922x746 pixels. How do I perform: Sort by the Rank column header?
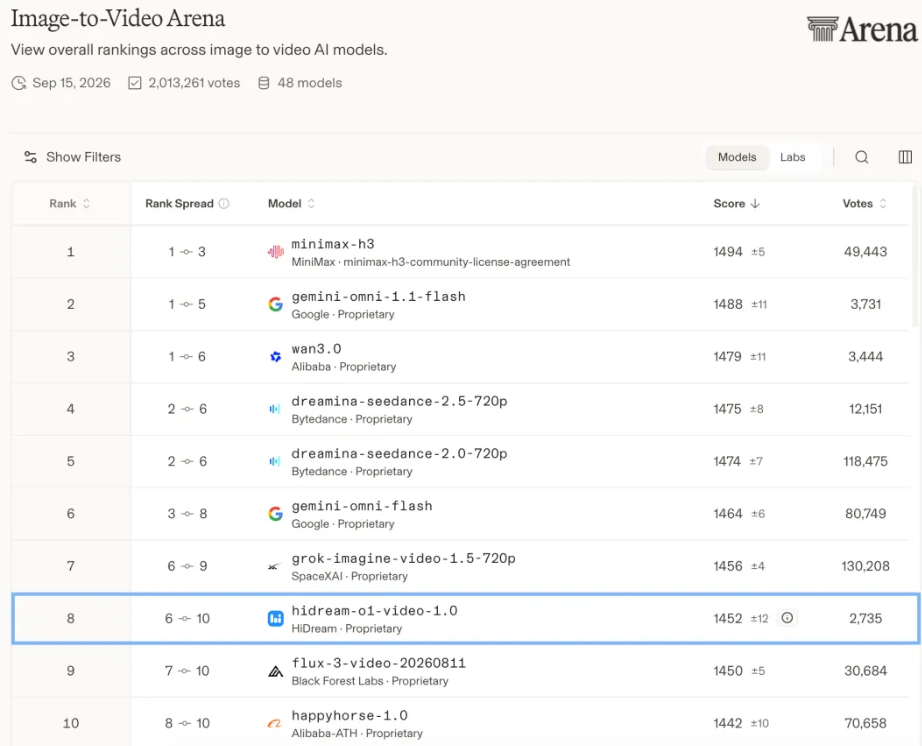(x=69, y=203)
